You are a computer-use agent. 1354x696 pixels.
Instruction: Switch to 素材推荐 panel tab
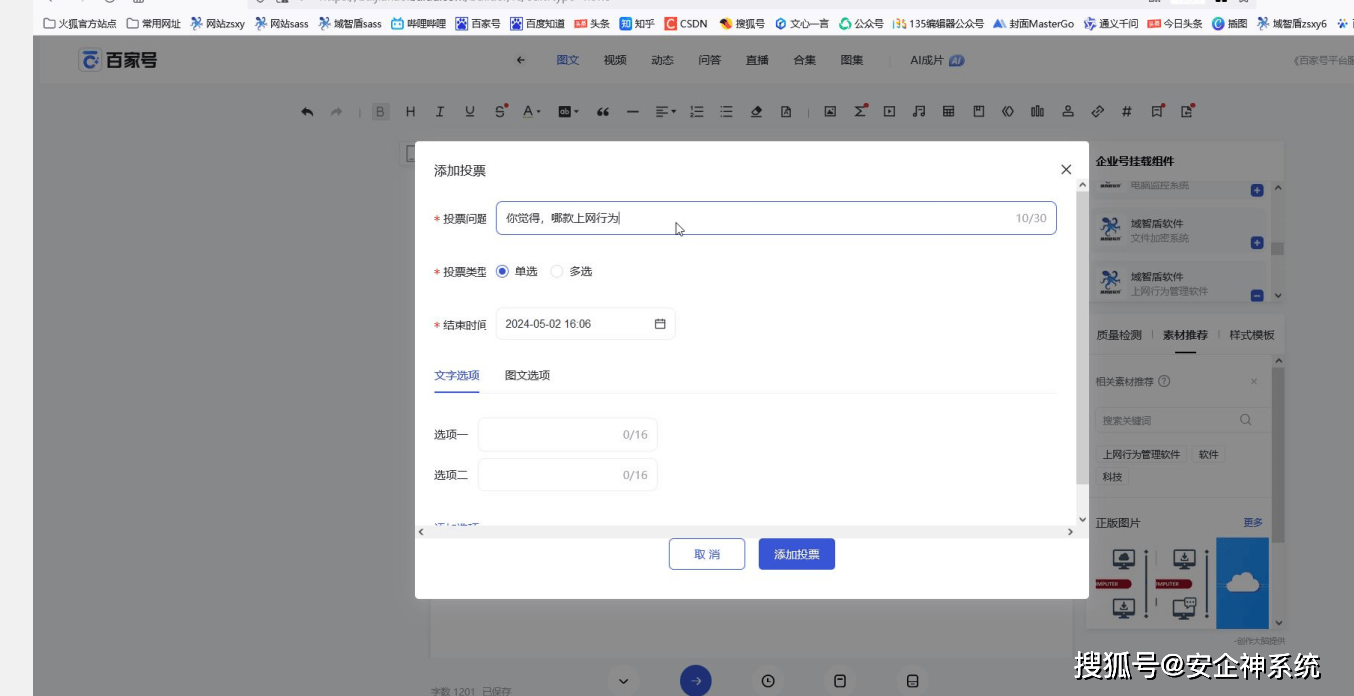tap(1185, 335)
